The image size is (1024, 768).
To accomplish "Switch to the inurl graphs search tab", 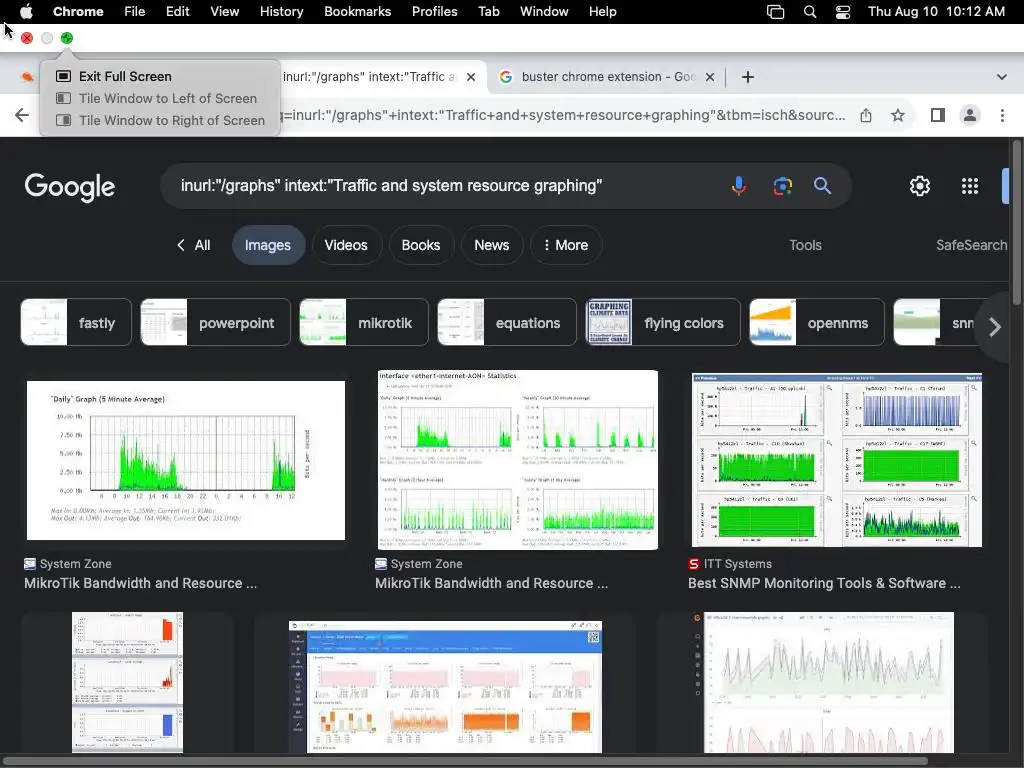I will click(x=369, y=77).
